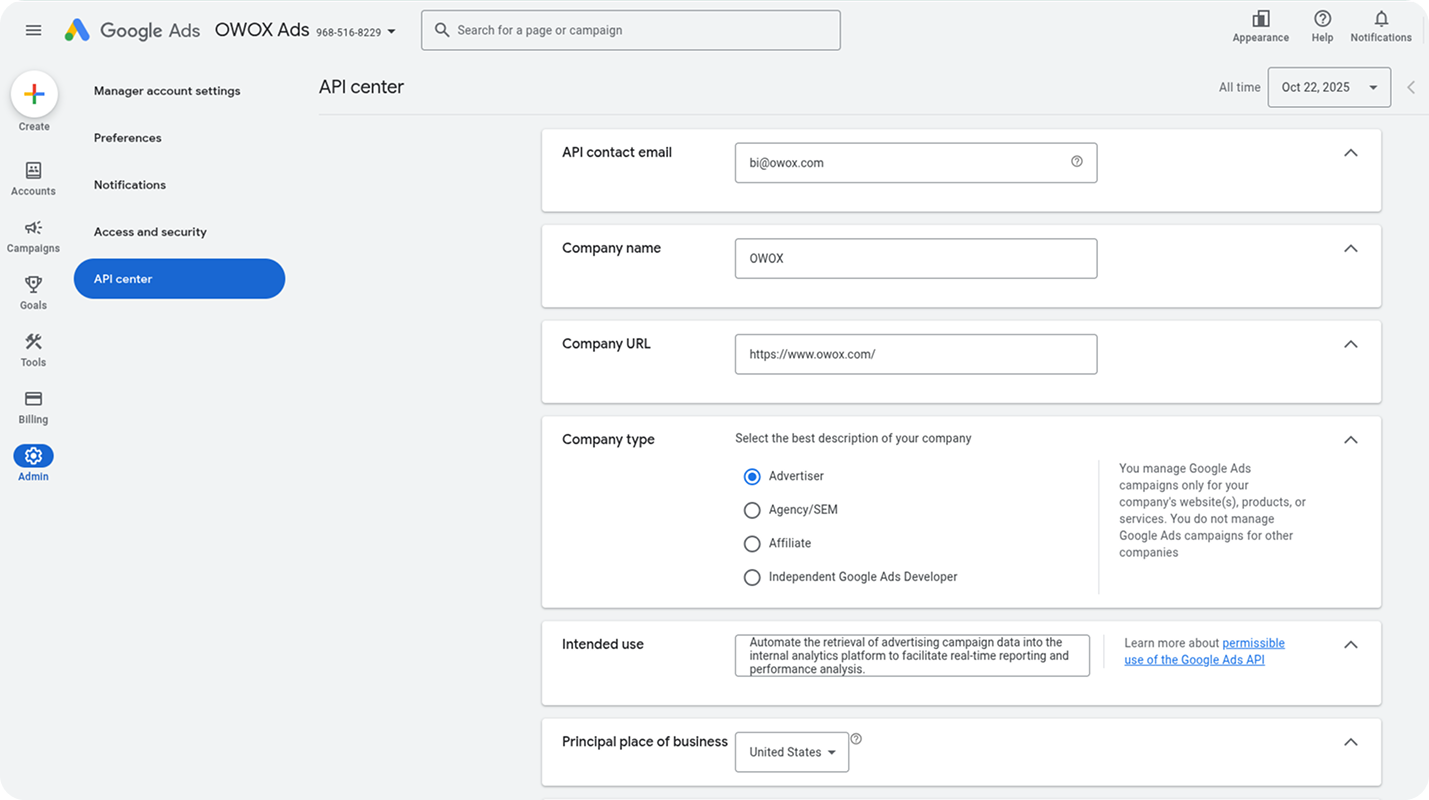Select Independent Google Ads Developer
This screenshot has width=1429, height=800.
752,577
